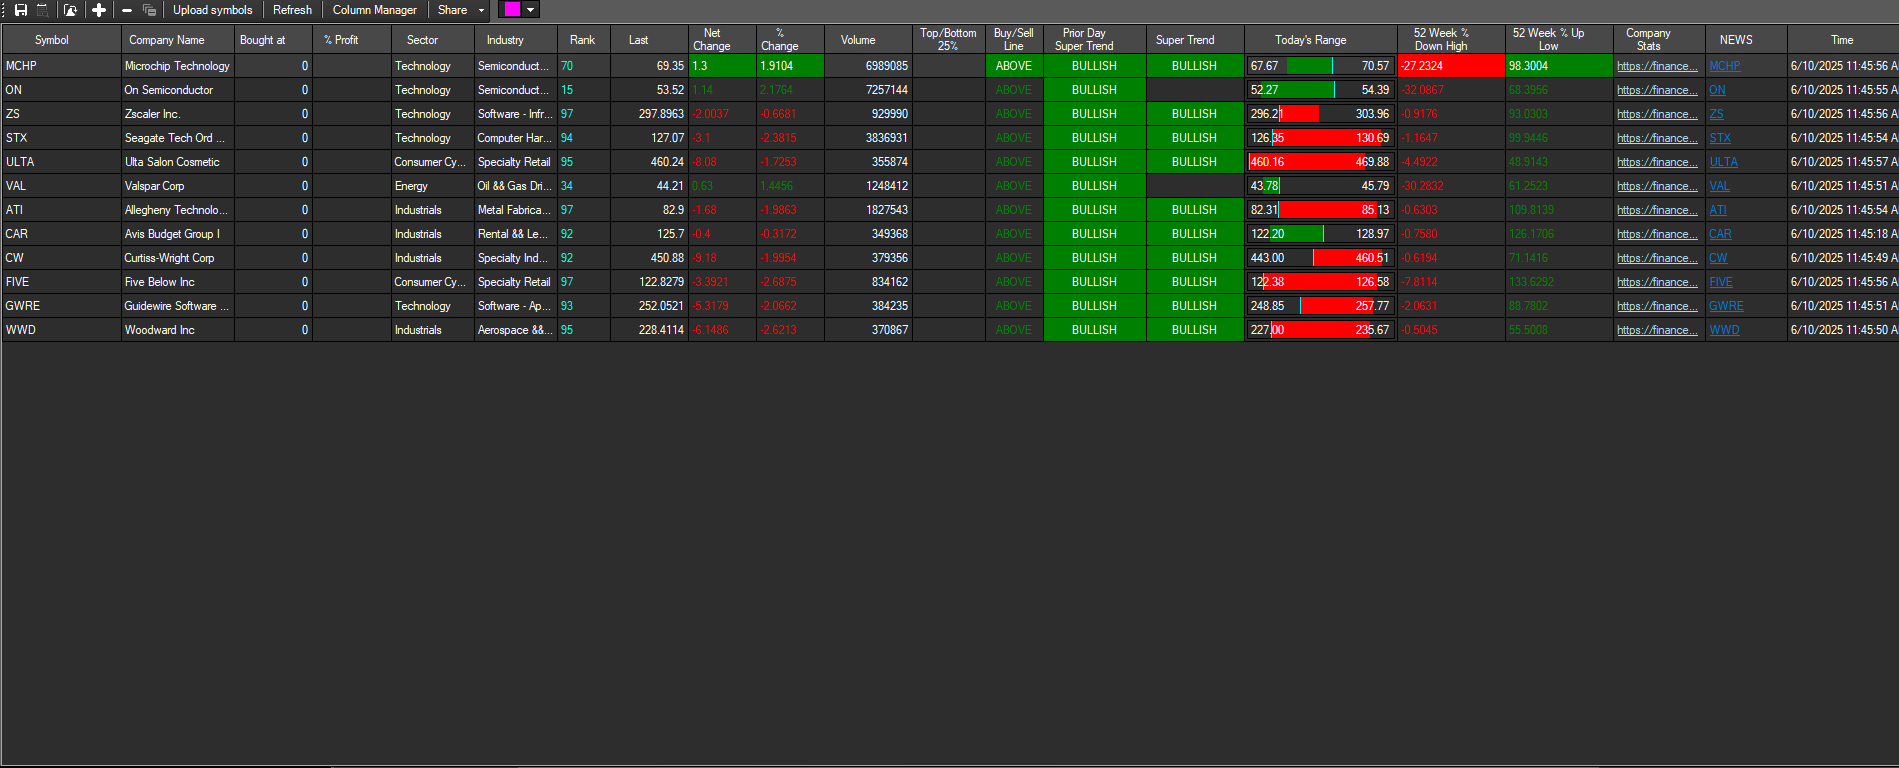Viewport: 1899px width, 768px height.
Task: Open the ULTA news link
Action: (1723, 162)
